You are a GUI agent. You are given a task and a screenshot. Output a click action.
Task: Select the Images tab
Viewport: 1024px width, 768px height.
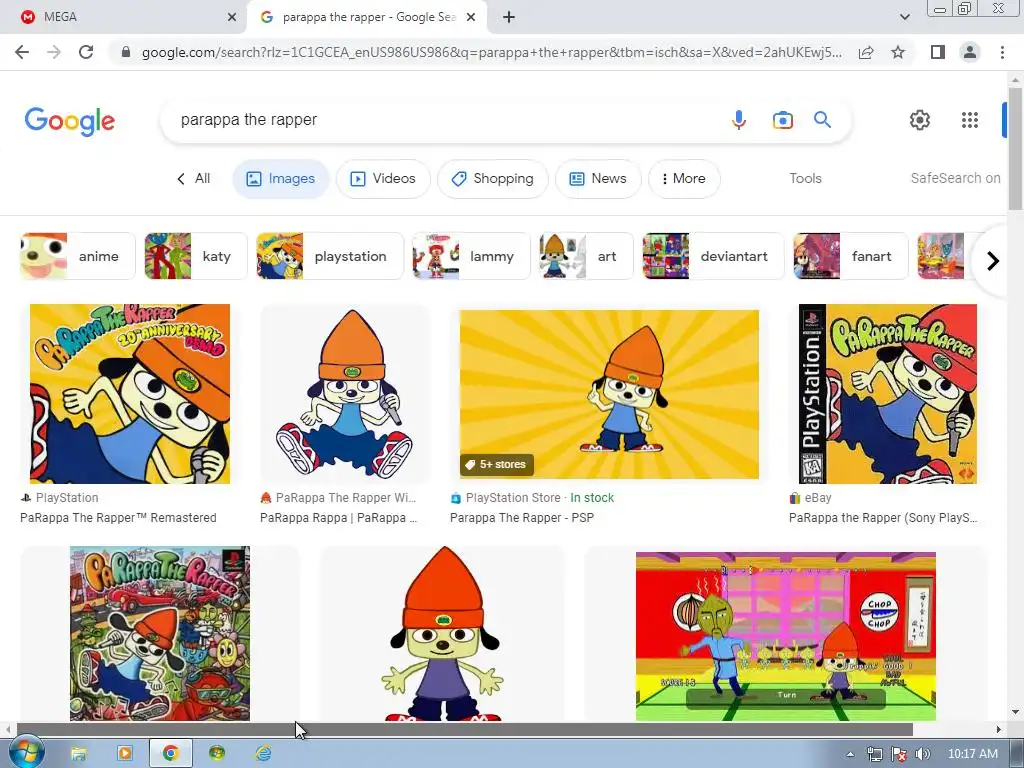point(281,178)
